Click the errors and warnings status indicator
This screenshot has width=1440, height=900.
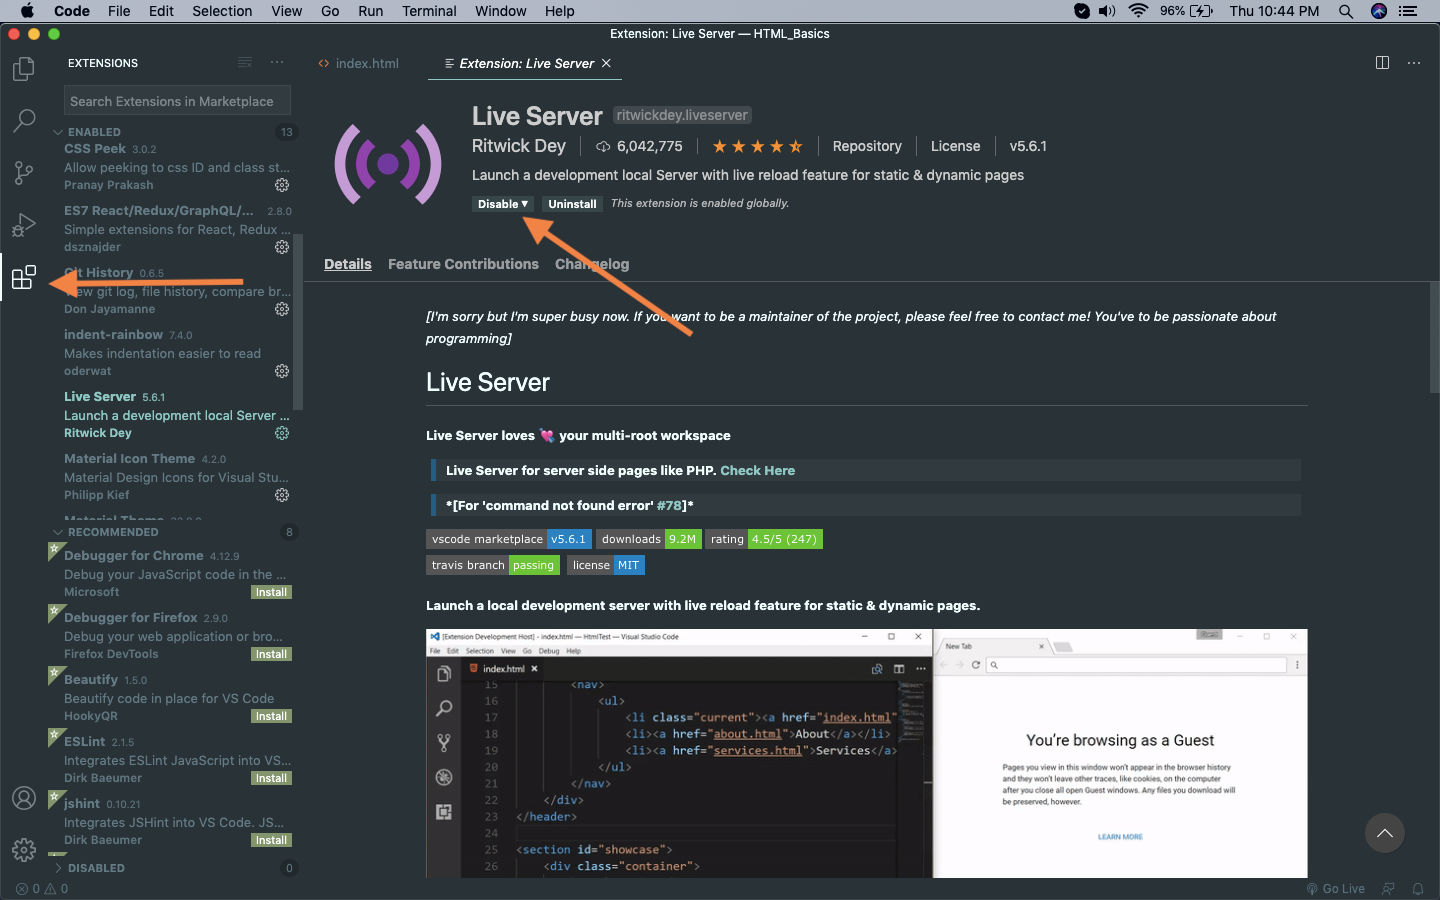click(42, 888)
